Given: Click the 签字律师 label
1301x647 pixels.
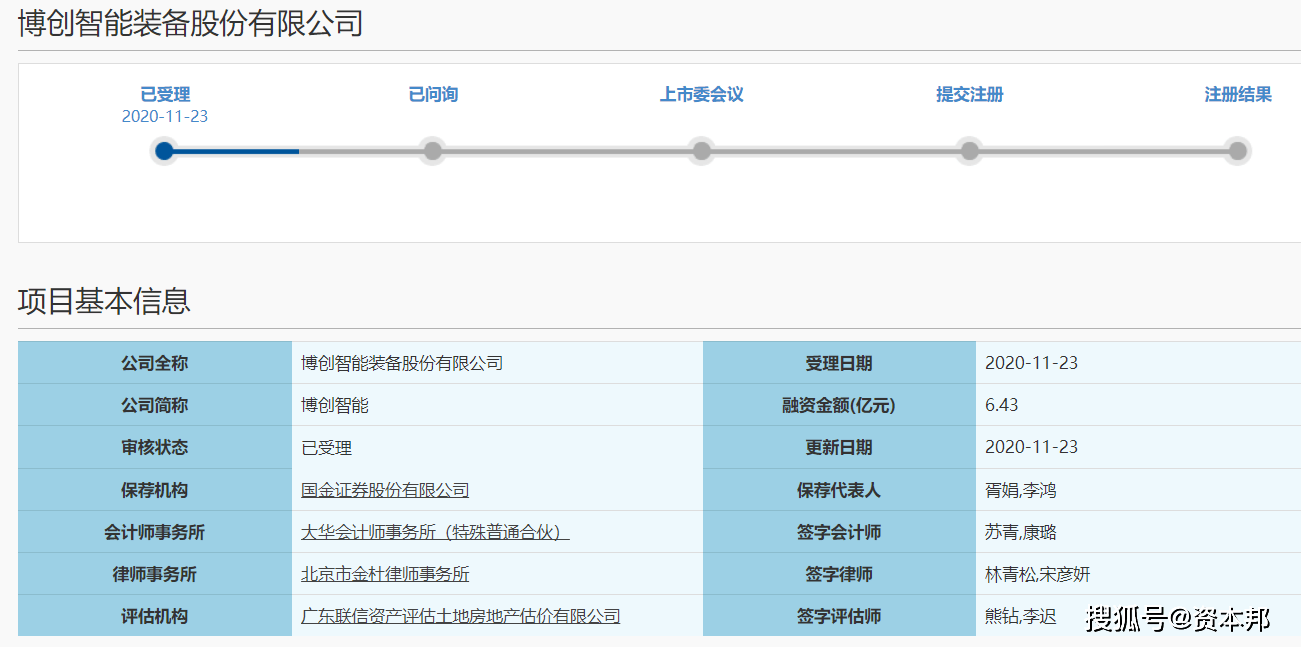Looking at the screenshot, I should click(839, 574).
